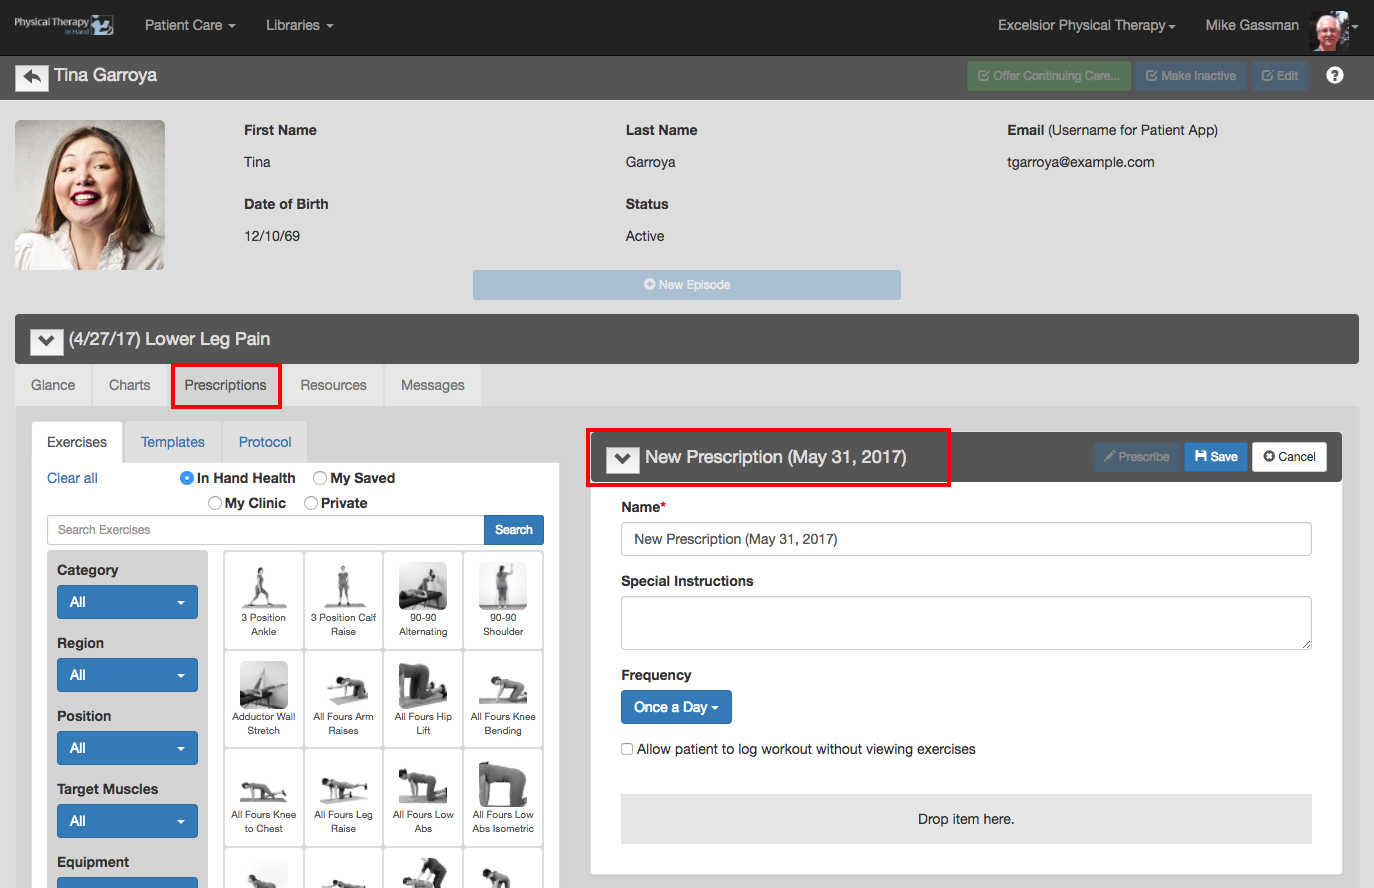Choose the My Saved radio option

point(320,478)
